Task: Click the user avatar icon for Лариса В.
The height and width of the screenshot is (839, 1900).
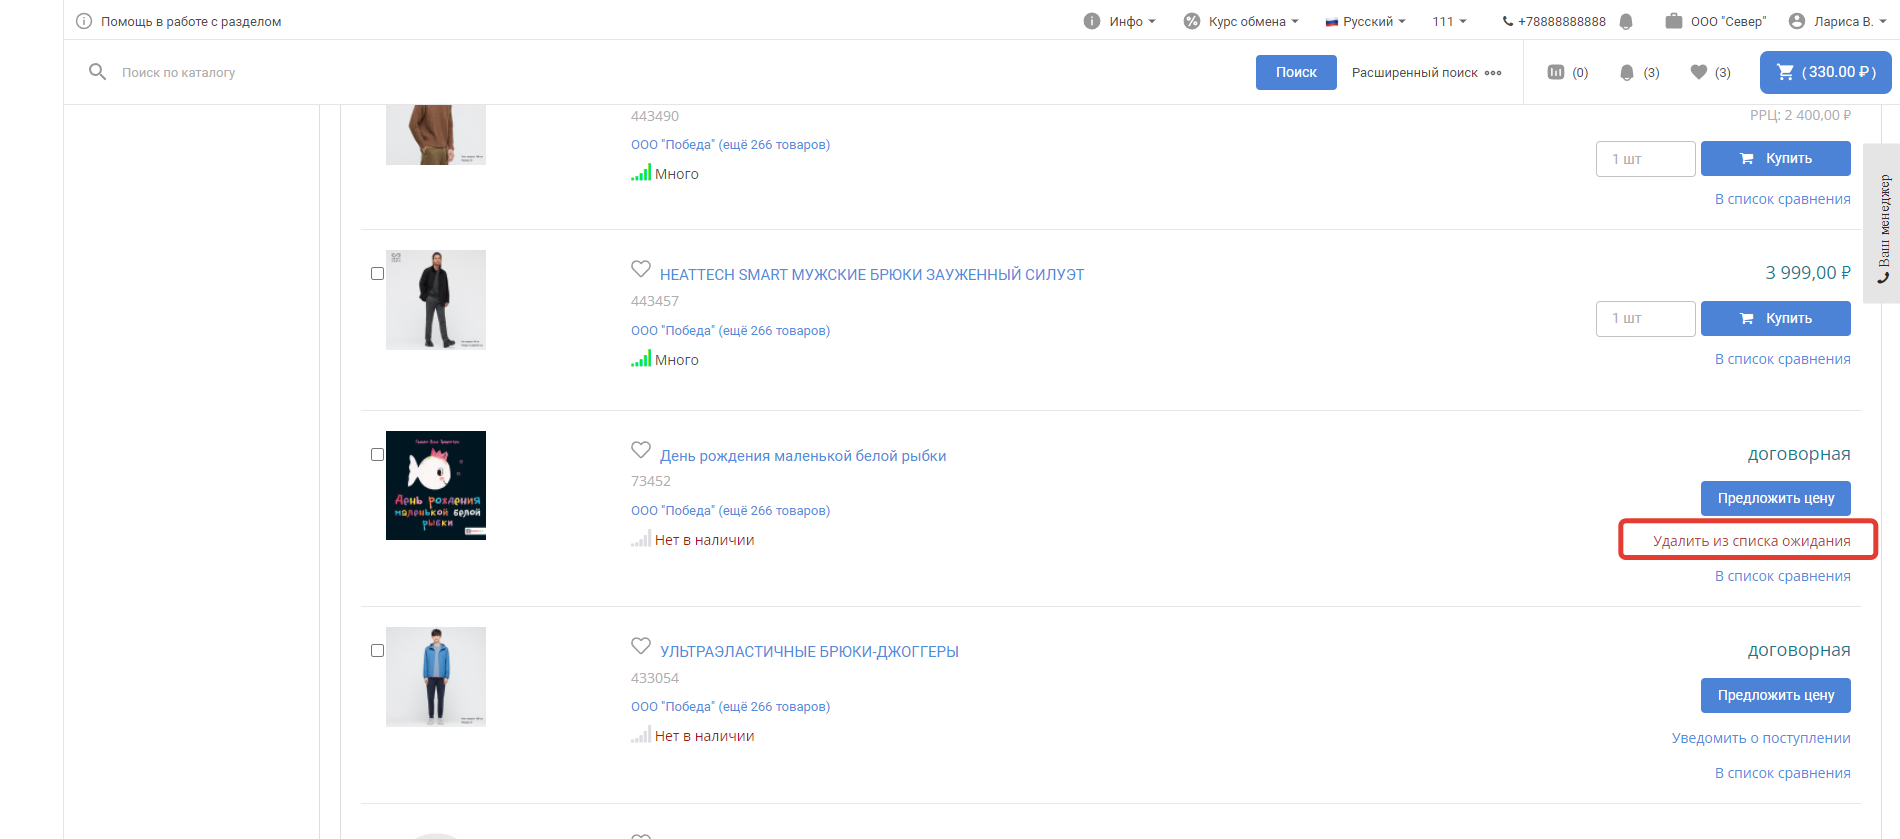Action: 1797,21
